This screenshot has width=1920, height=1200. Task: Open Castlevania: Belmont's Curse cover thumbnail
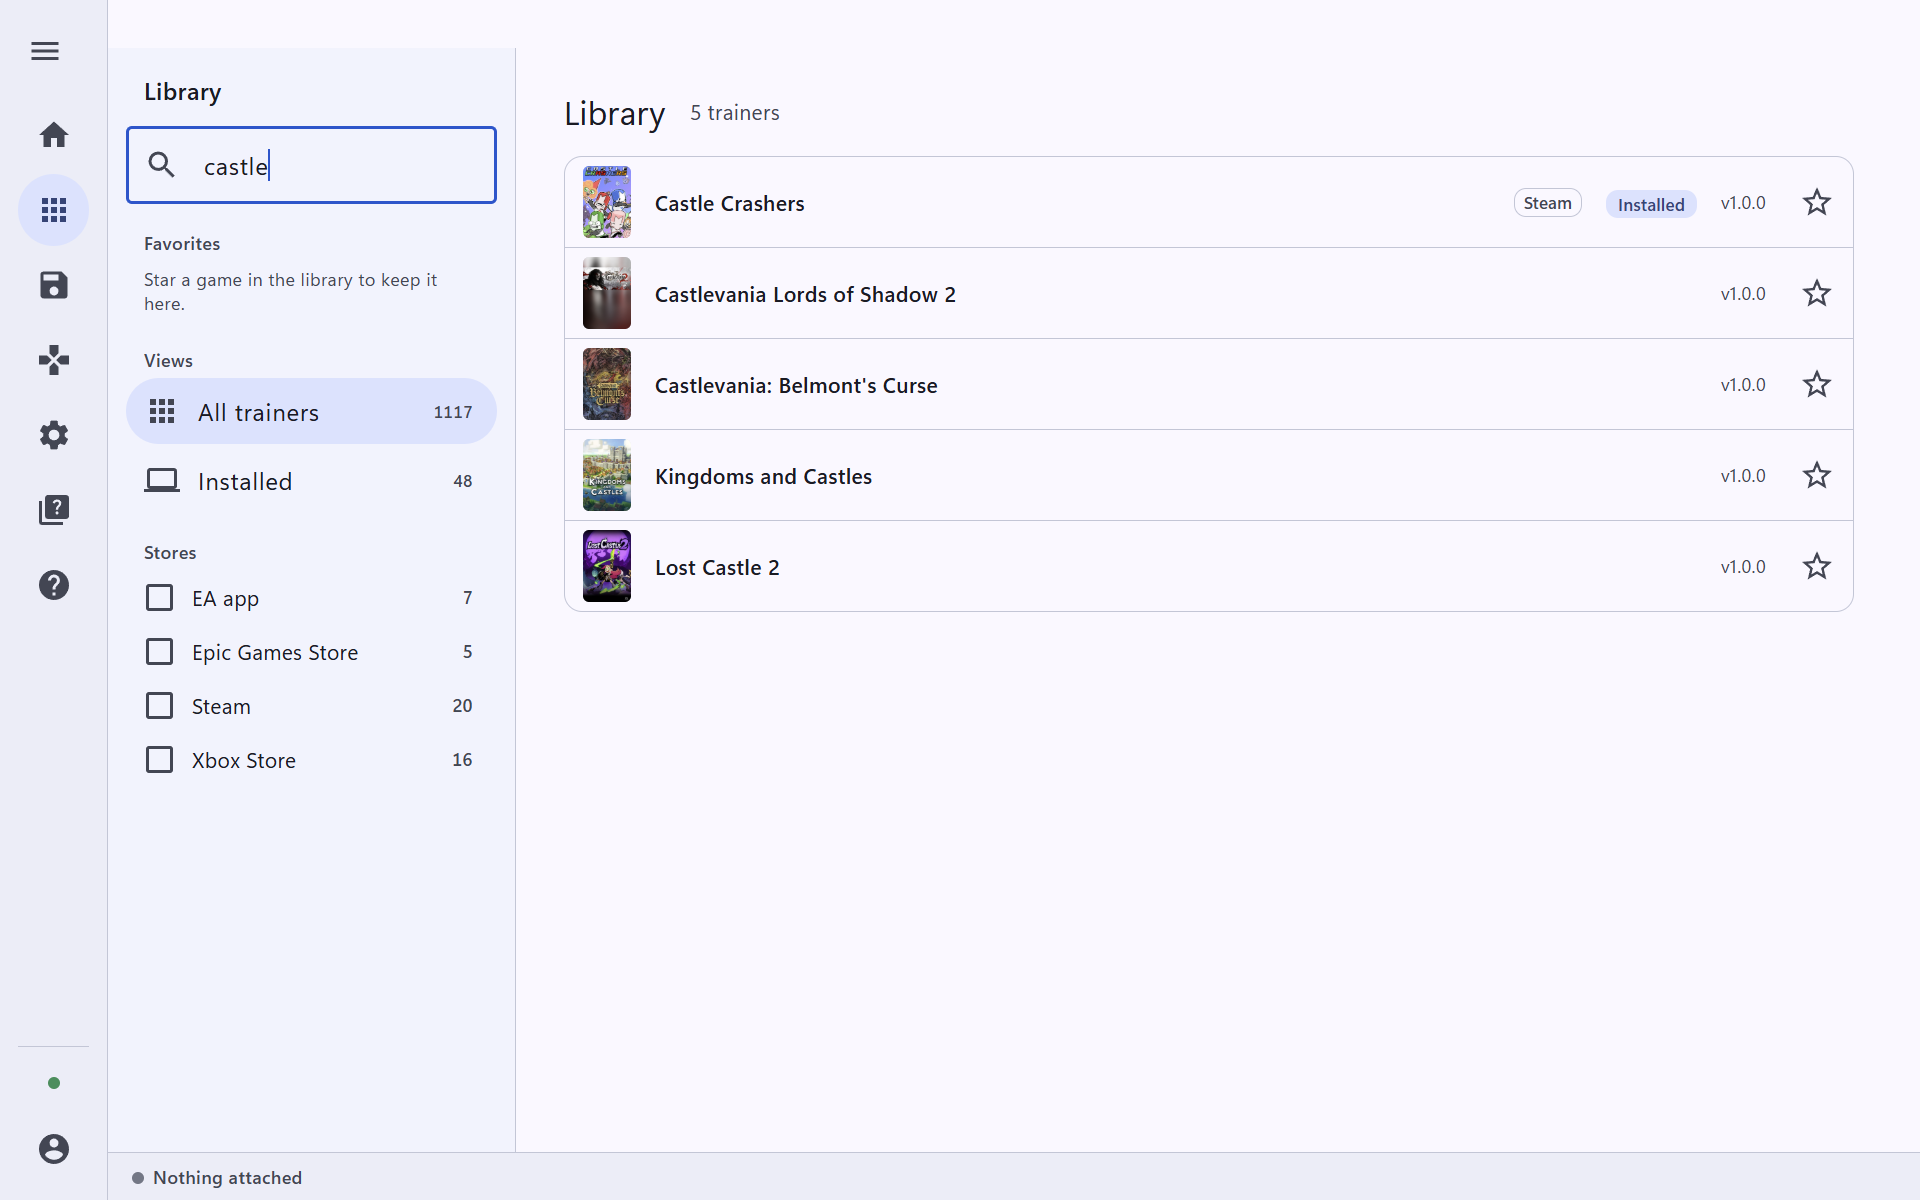point(607,384)
